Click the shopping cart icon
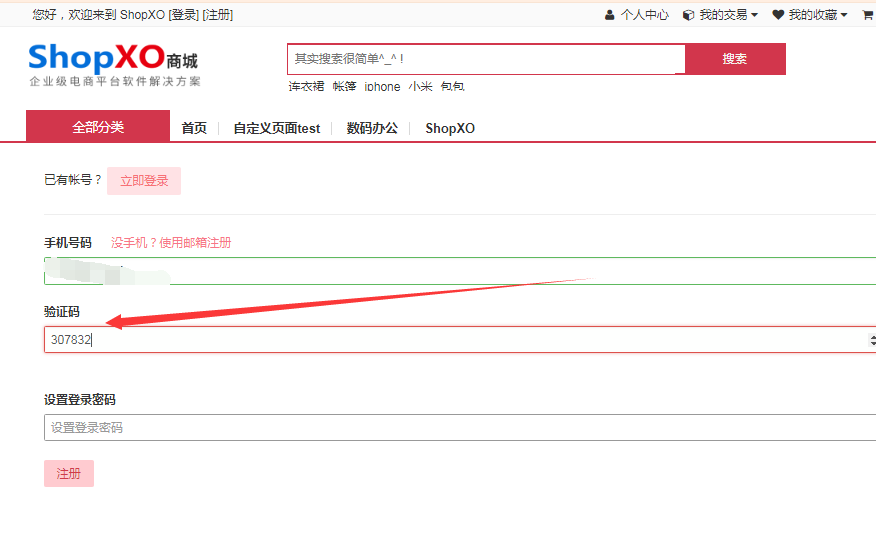 coord(867,15)
